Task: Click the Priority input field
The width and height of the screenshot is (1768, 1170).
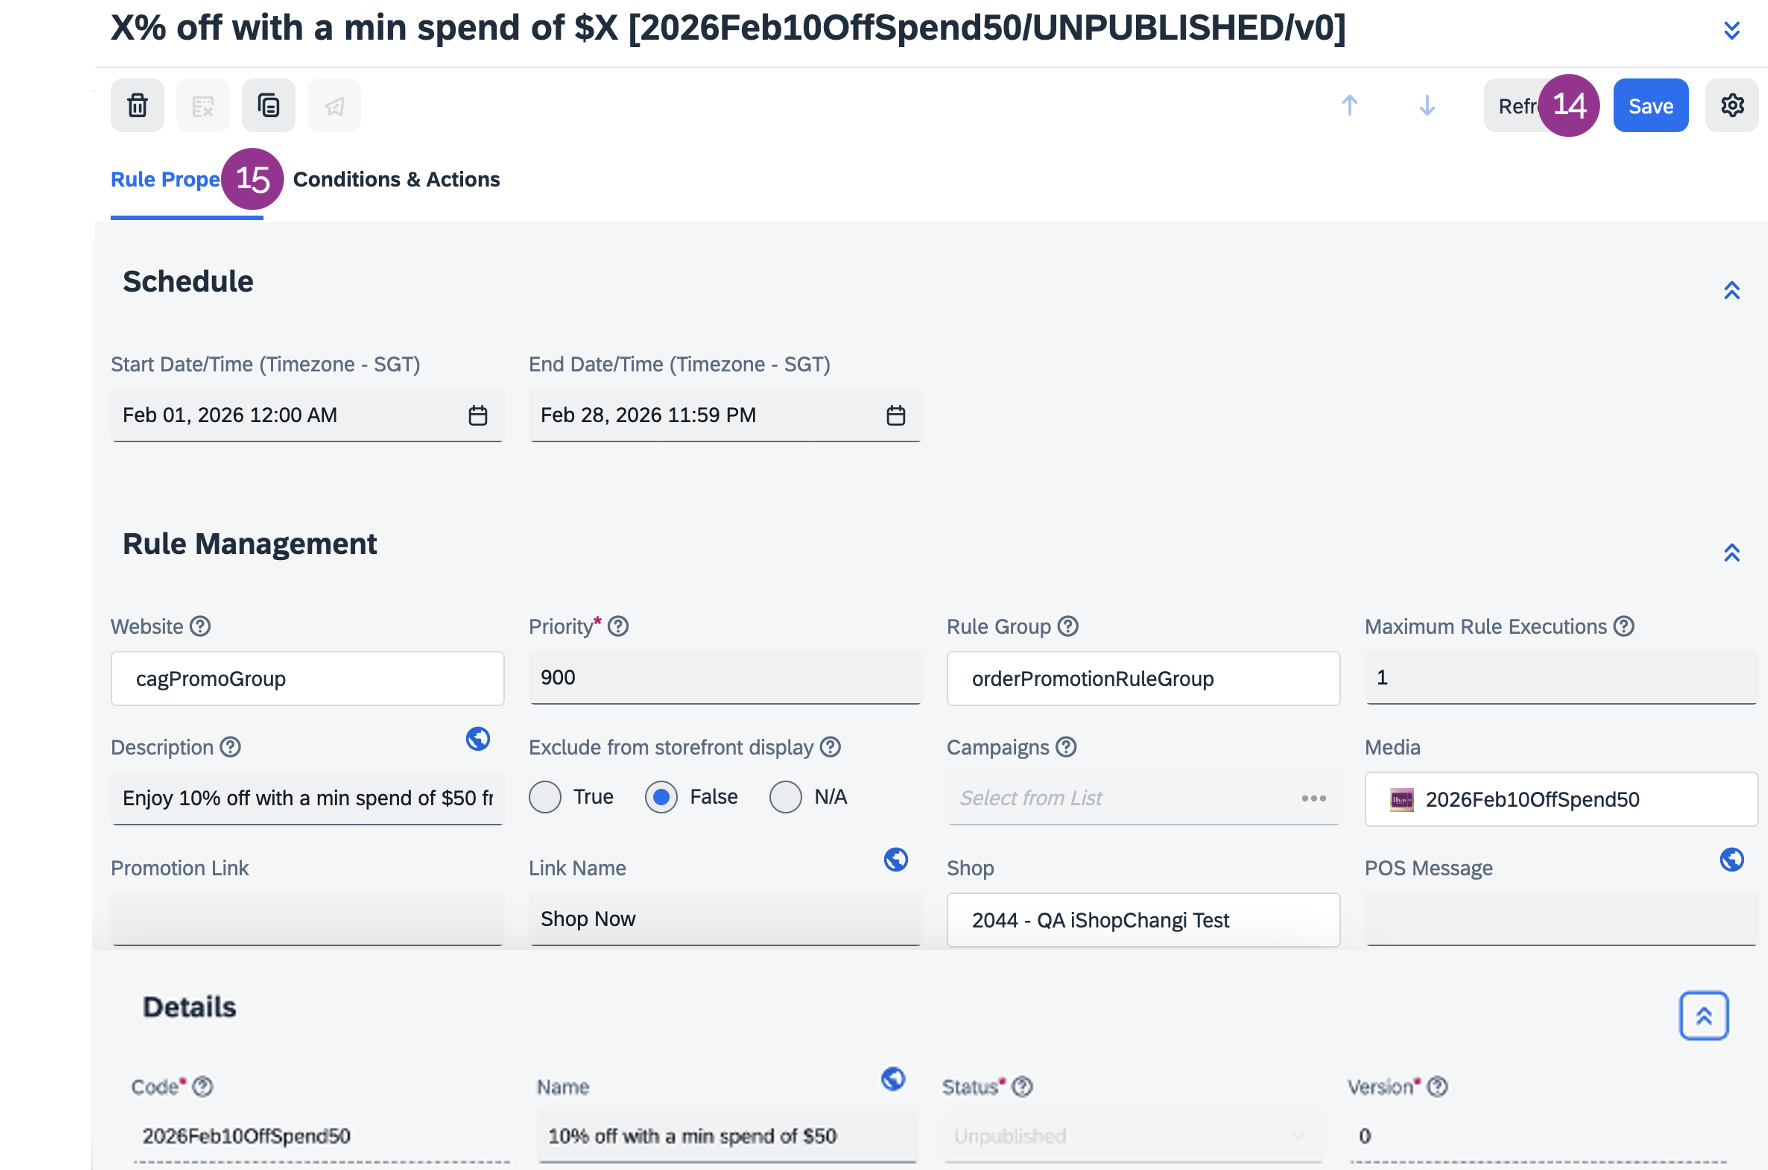Action: tap(724, 678)
